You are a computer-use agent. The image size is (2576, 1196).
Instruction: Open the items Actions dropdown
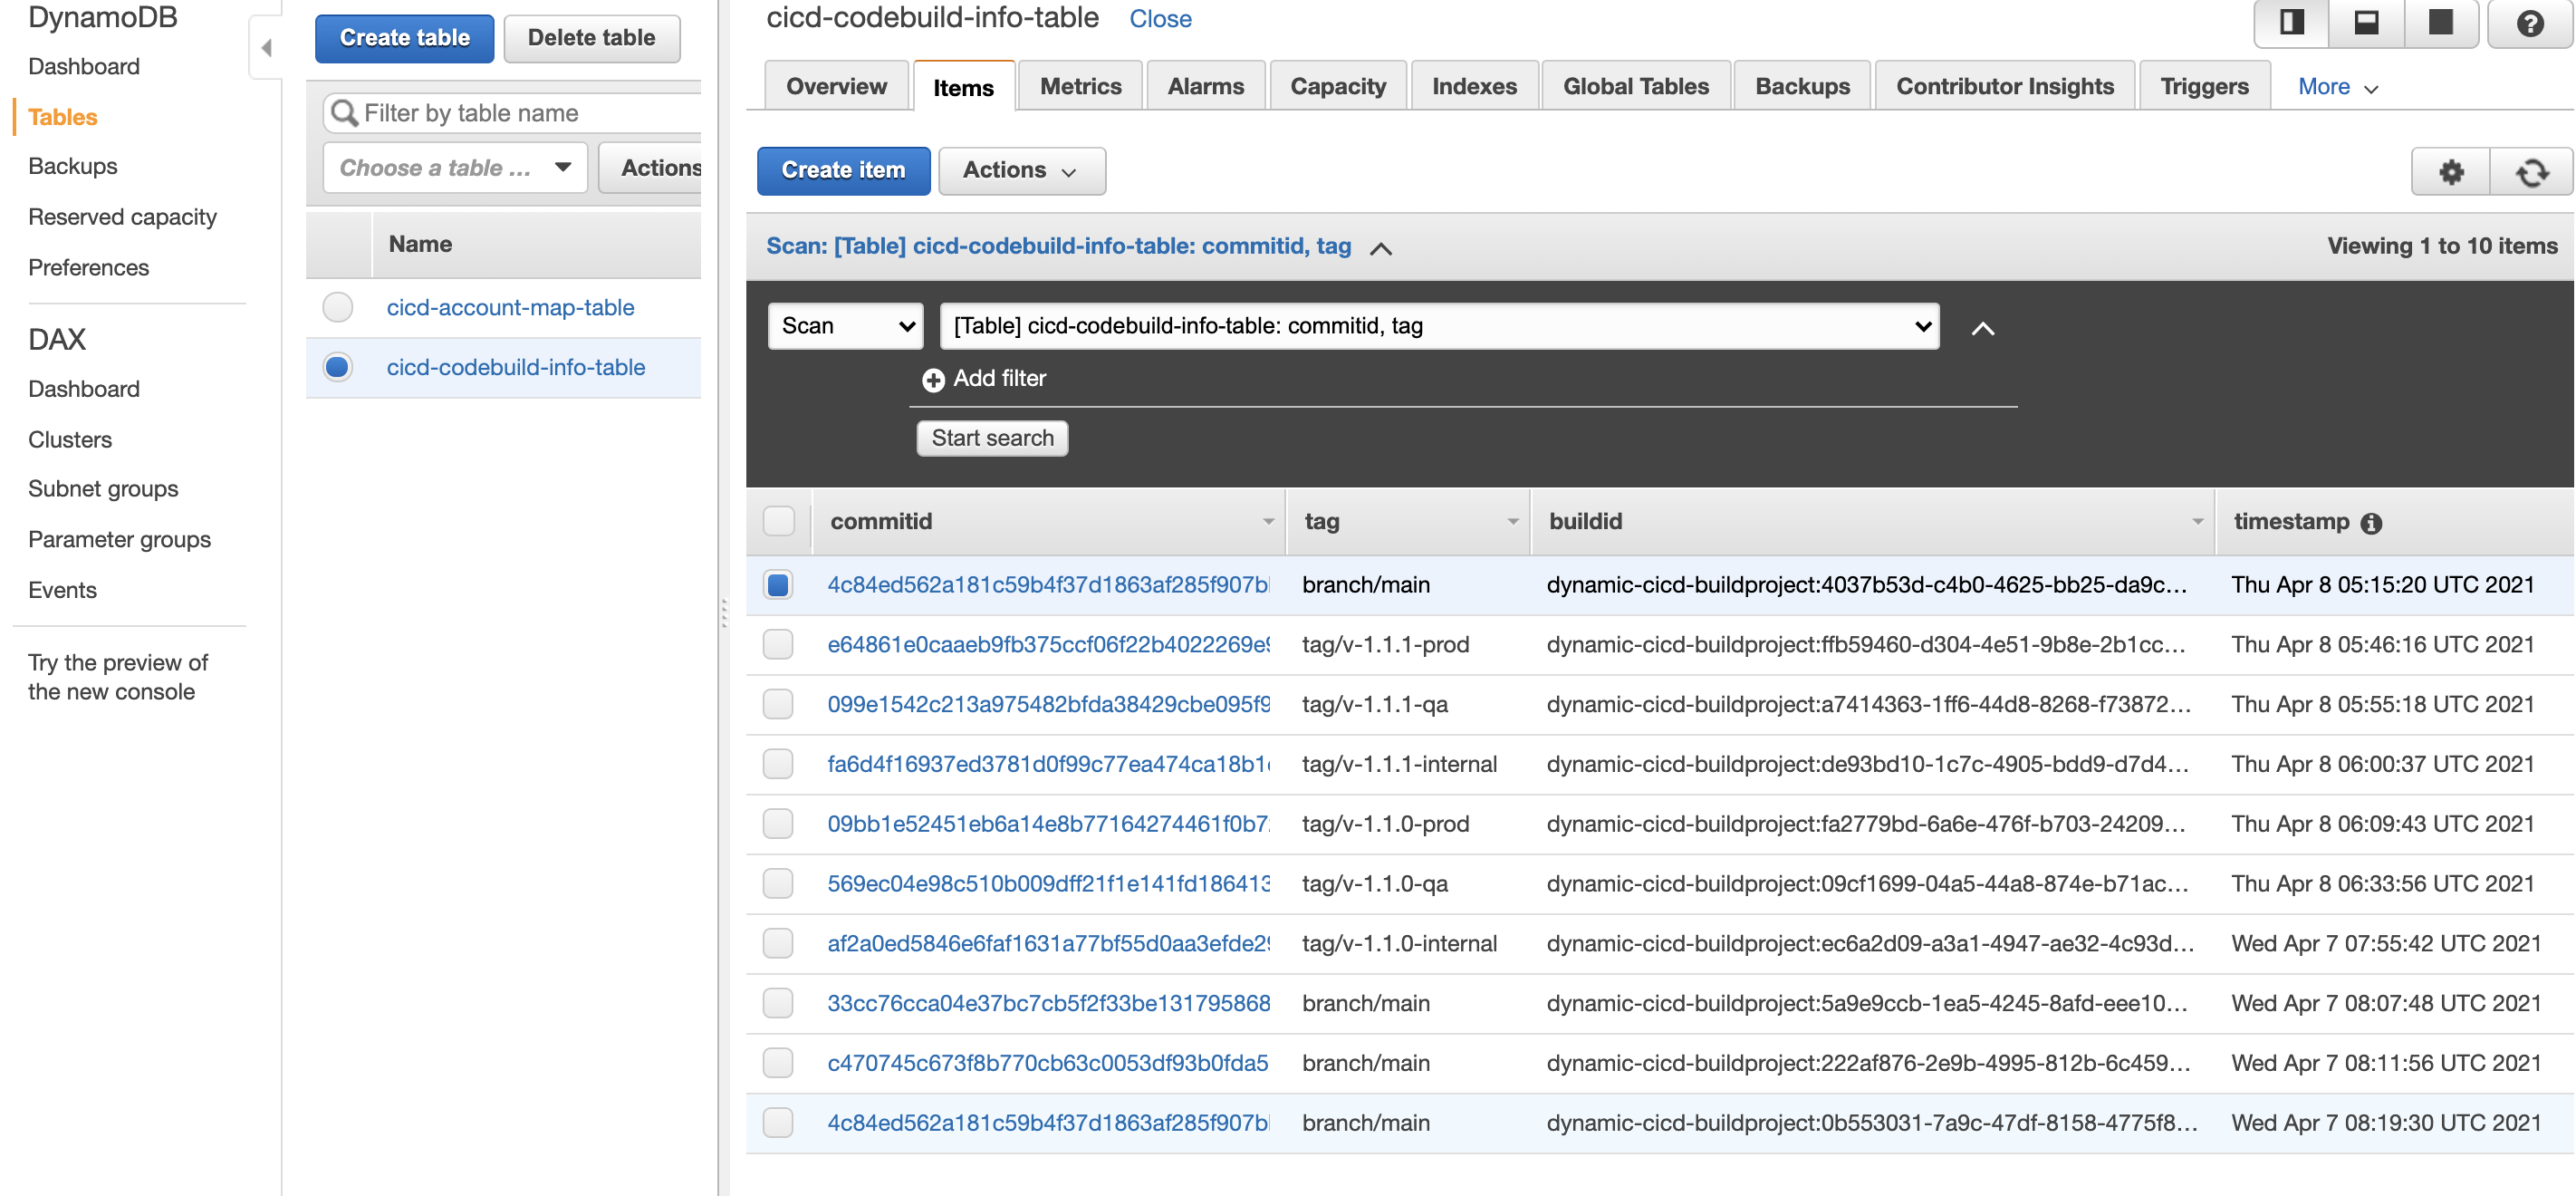(x=1021, y=171)
